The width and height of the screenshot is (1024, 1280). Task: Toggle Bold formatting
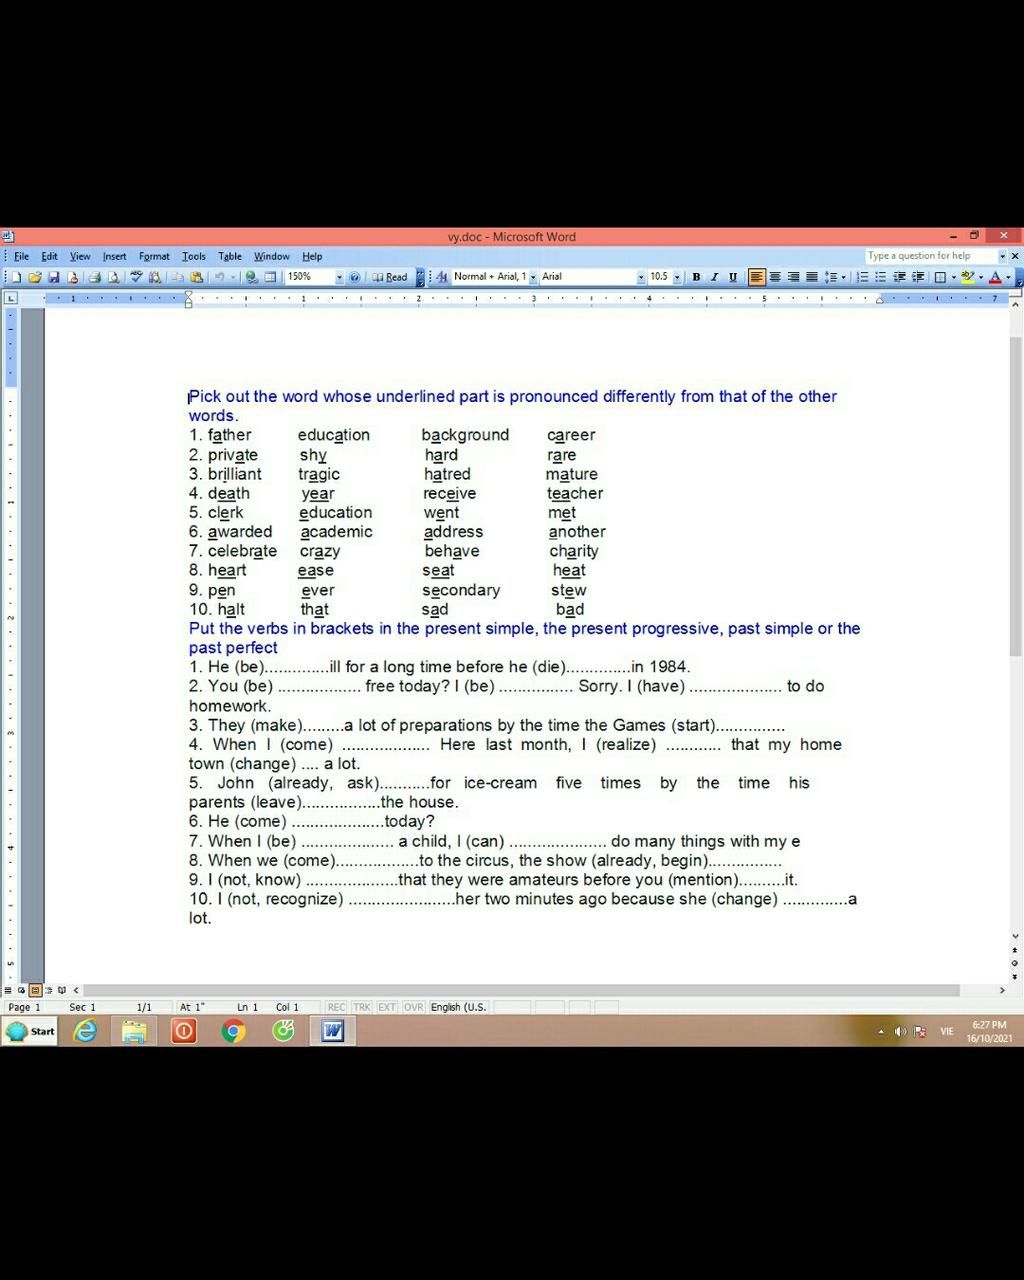(696, 277)
